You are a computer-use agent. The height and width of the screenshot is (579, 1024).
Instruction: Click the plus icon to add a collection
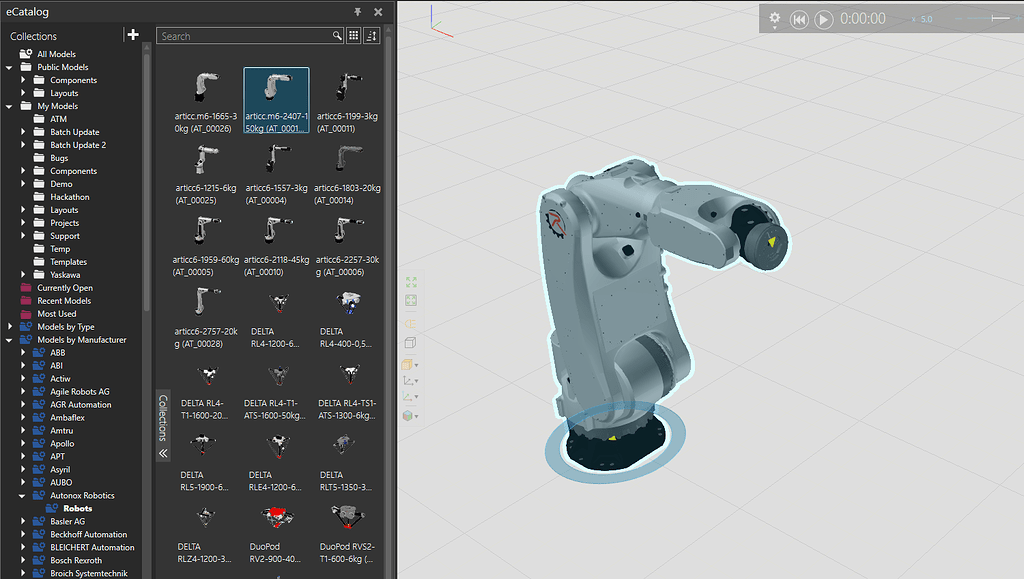[x=133, y=35]
